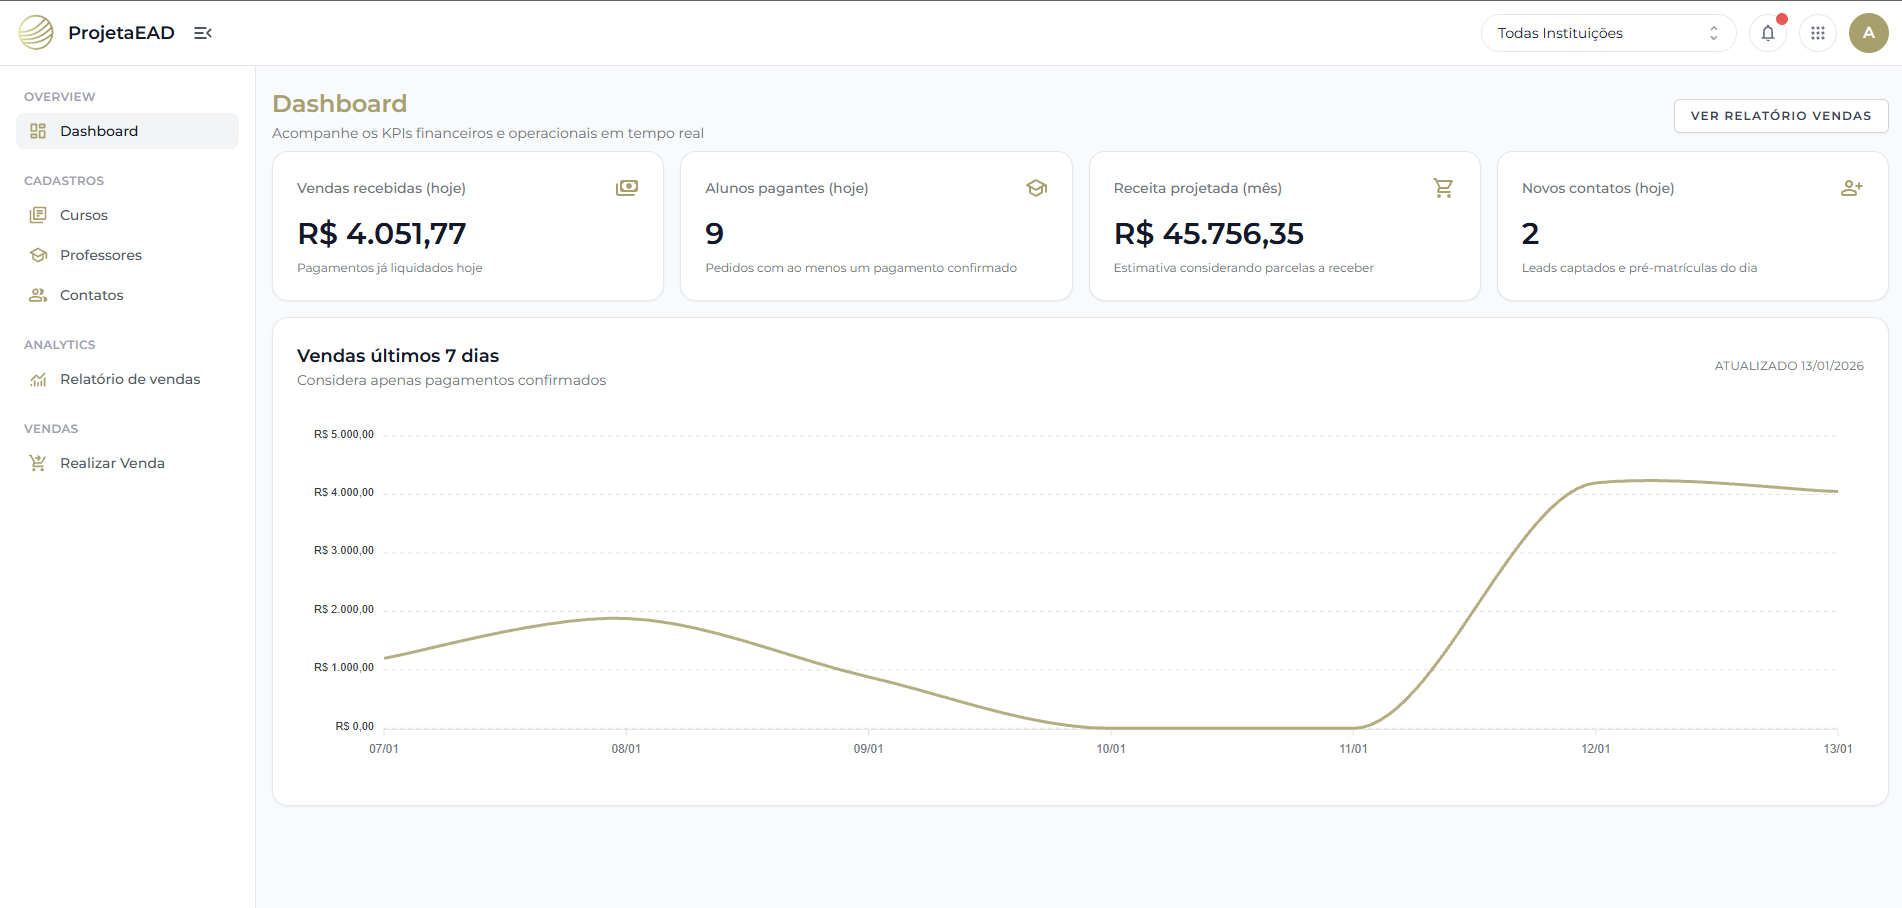
Task: Open the Contatos section
Action: pyautogui.click(x=91, y=295)
